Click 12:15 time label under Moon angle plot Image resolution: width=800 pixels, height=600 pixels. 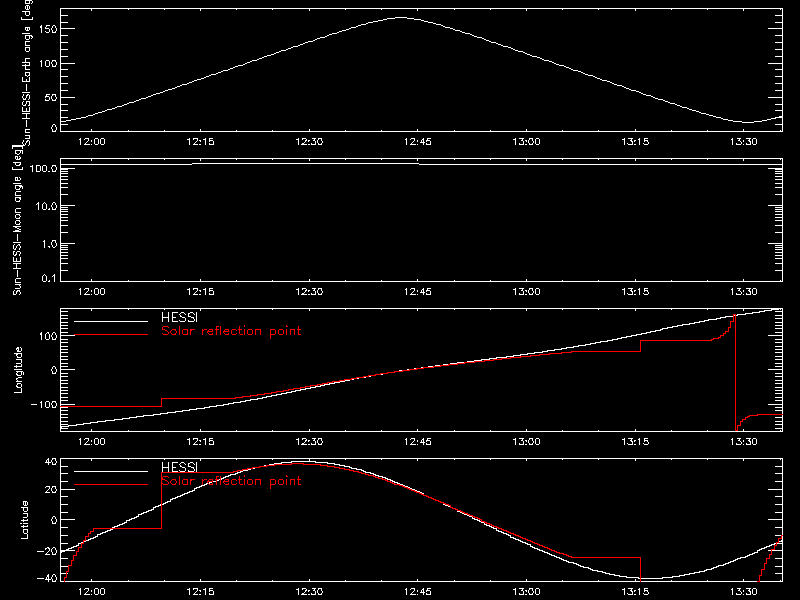pyautogui.click(x=201, y=292)
